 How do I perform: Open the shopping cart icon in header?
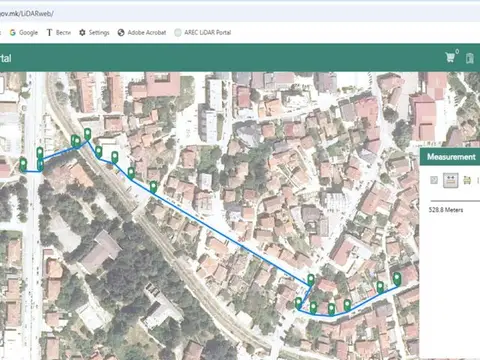pyautogui.click(x=450, y=57)
